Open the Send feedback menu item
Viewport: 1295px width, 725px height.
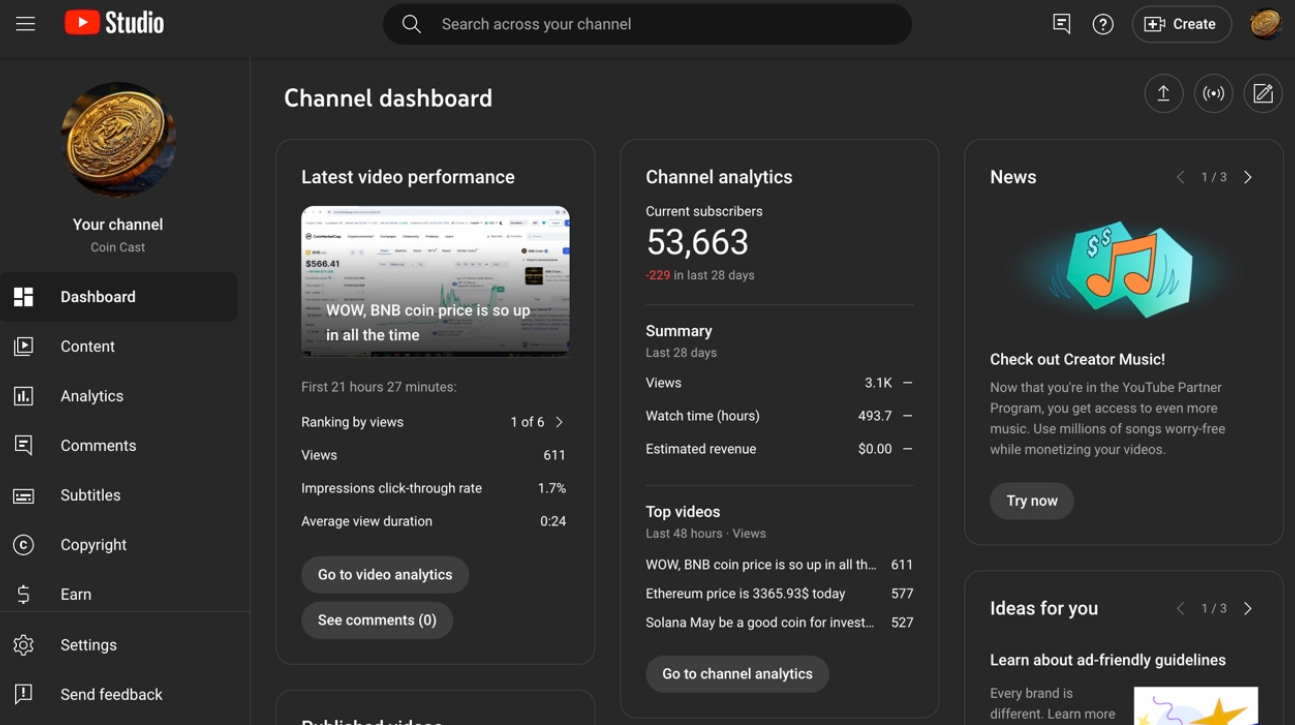point(119,694)
